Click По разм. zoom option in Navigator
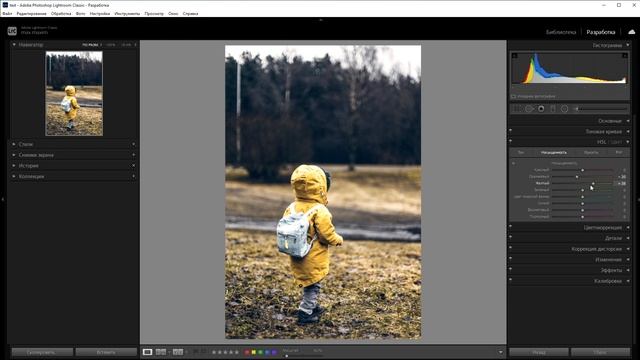Viewport: 640px width, 360px height. tap(90, 45)
